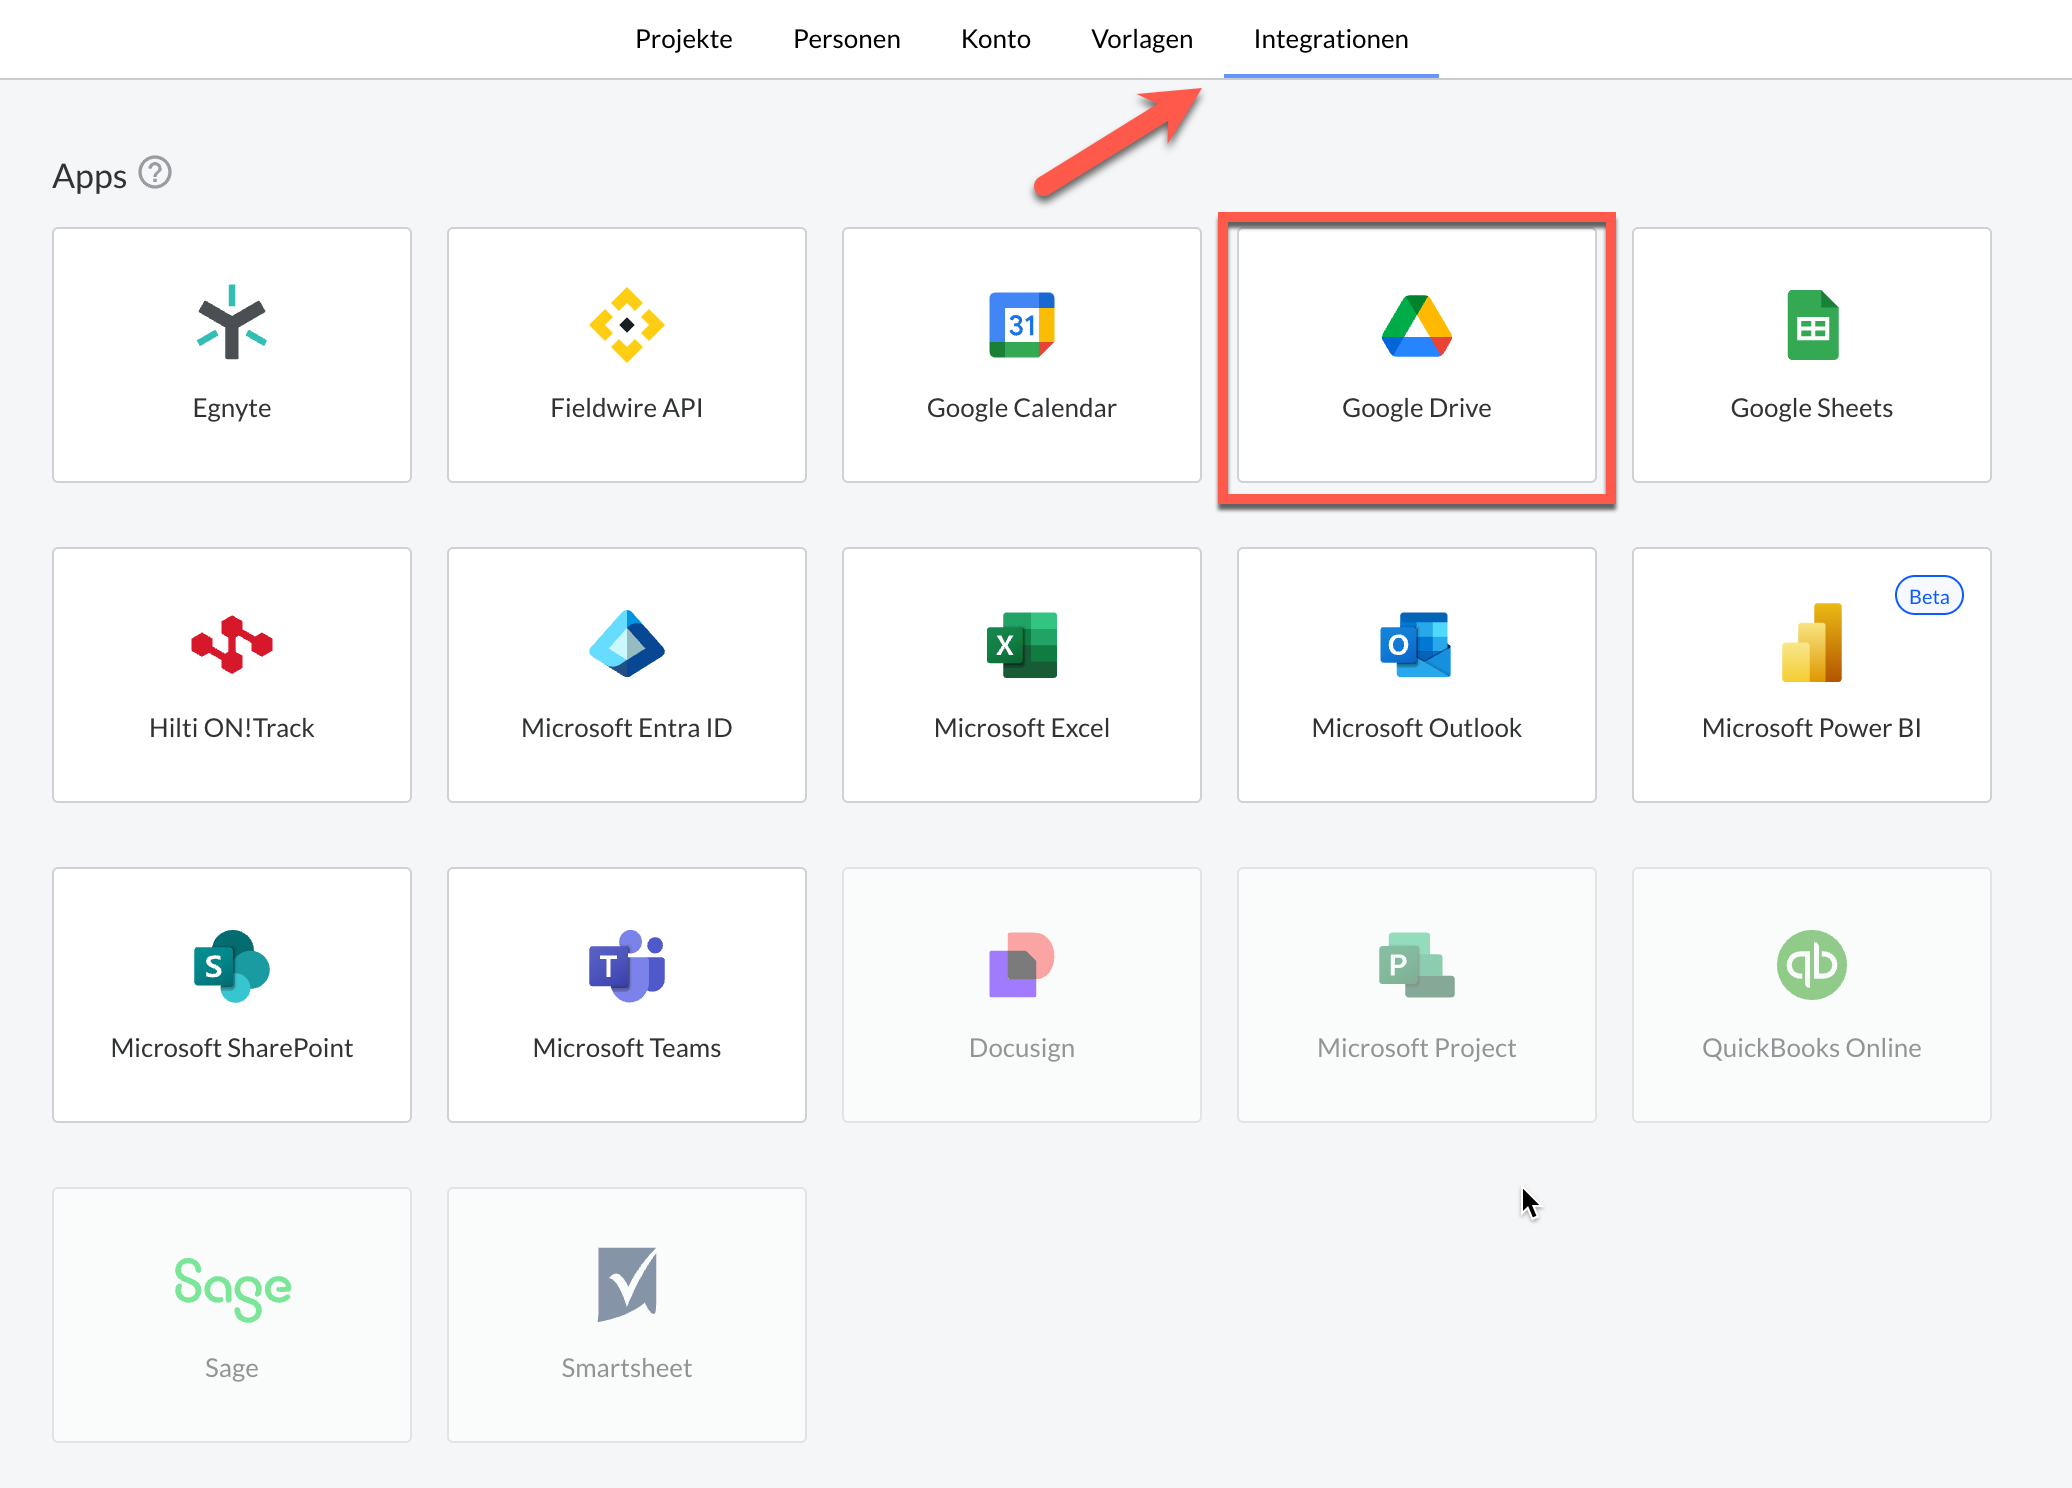
Task: Click the Microsoft Entra ID label
Action: (x=627, y=728)
